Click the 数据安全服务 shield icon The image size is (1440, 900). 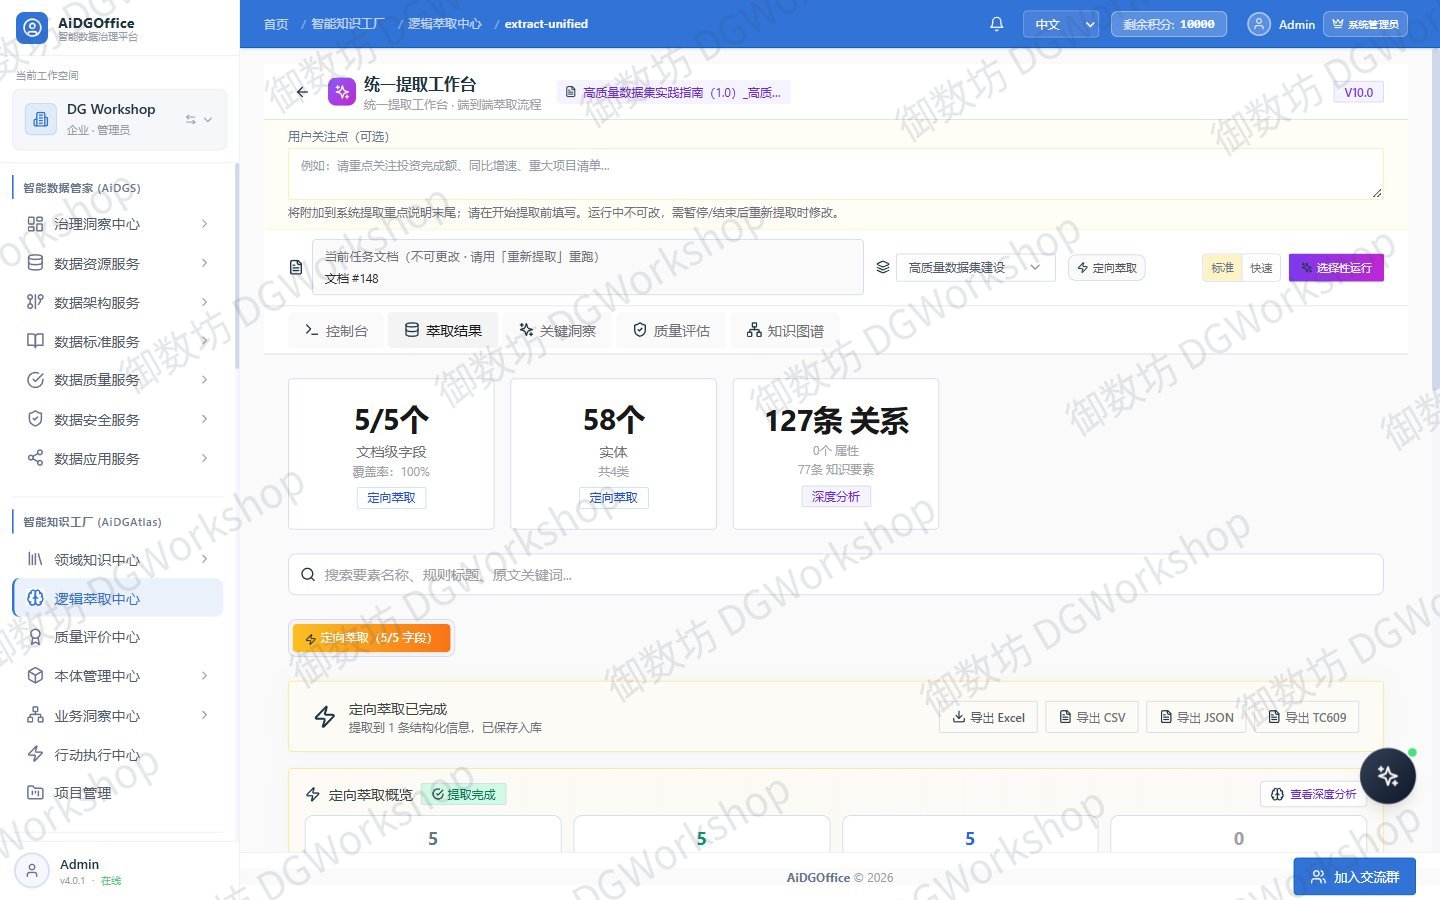tap(35, 419)
